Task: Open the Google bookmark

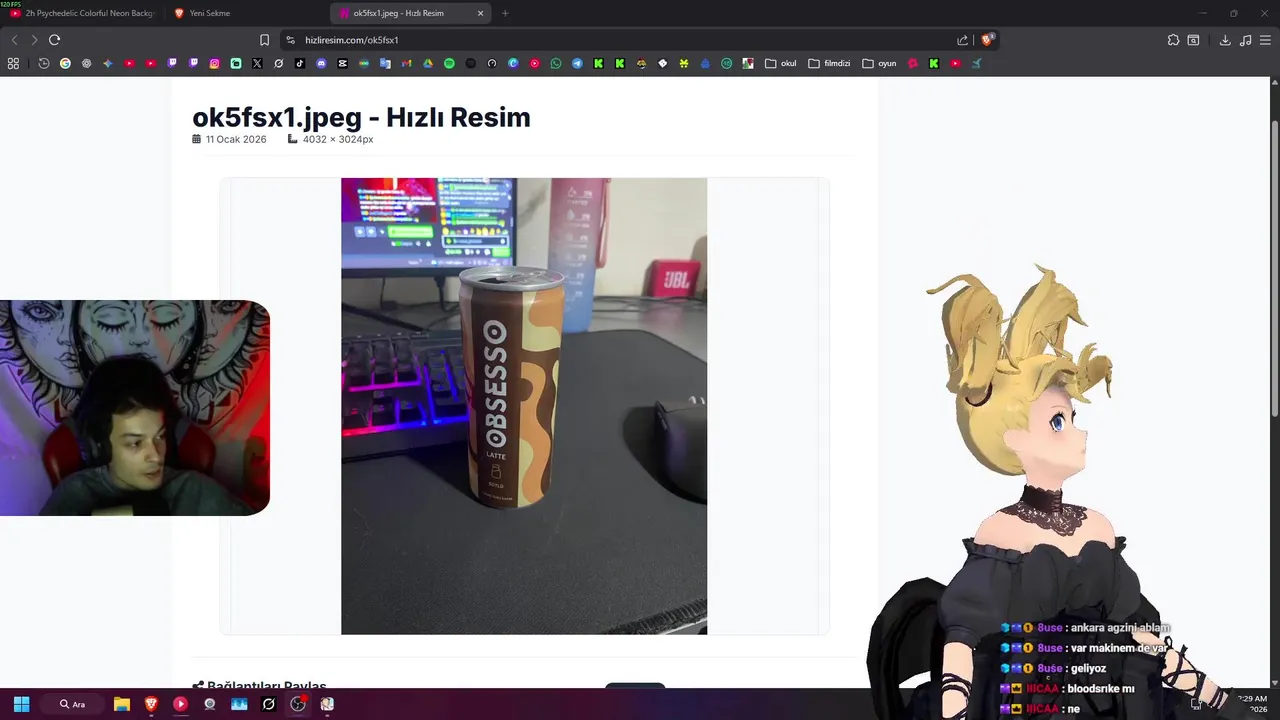Action: coord(65,63)
